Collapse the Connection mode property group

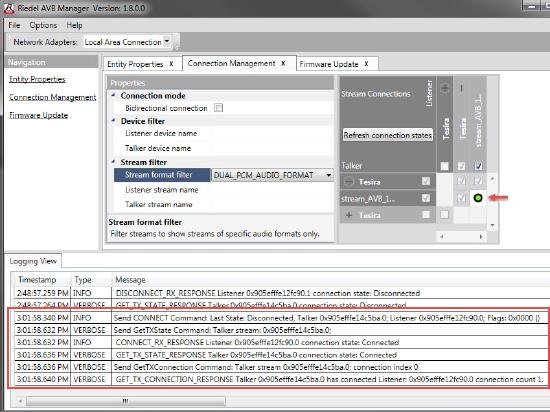113,95
